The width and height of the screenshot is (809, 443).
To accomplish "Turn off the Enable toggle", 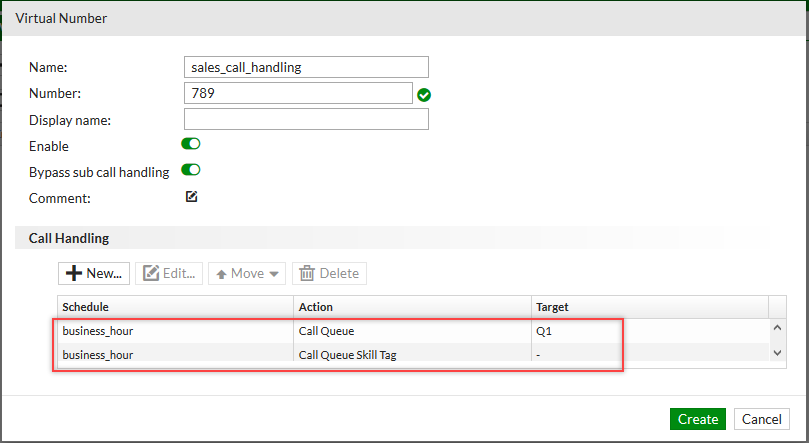I will click(191, 145).
